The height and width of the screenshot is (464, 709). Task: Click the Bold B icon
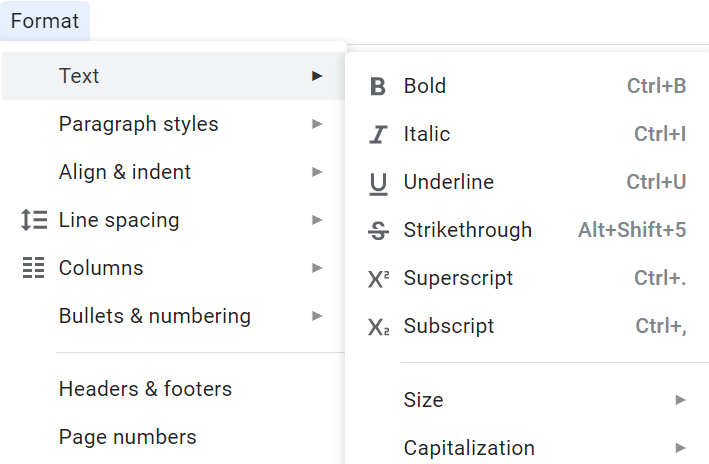pos(378,86)
